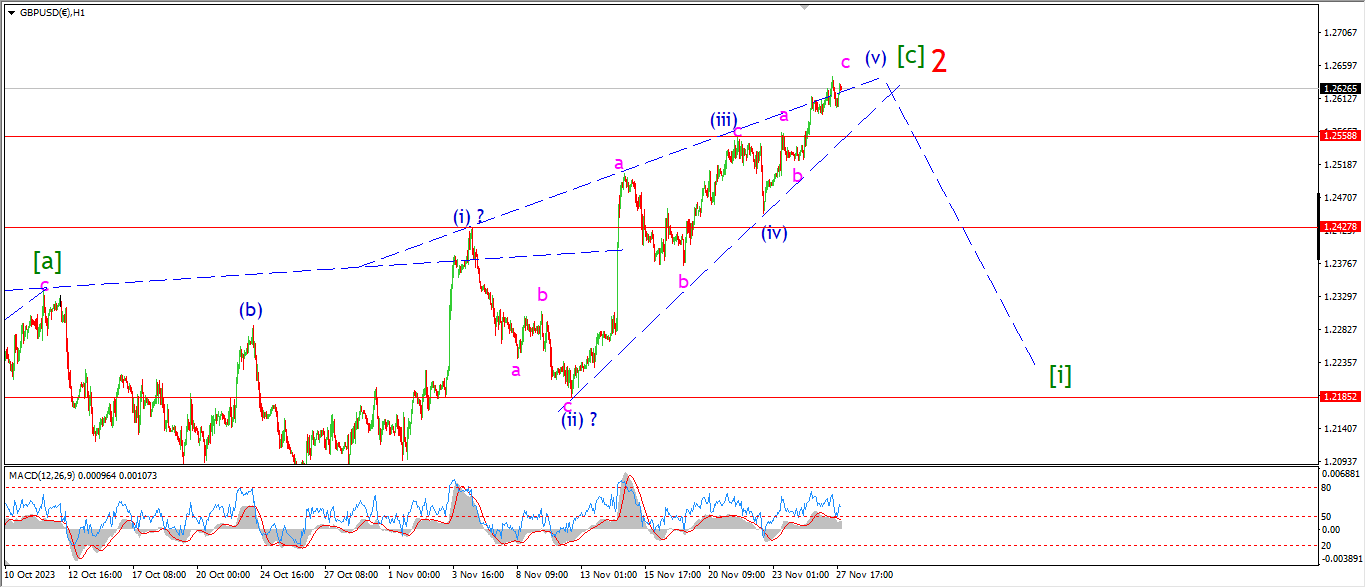Select the blue (i) ? wave label
Image resolution: width=1366 pixels, height=588 pixels.
pyautogui.click(x=469, y=217)
